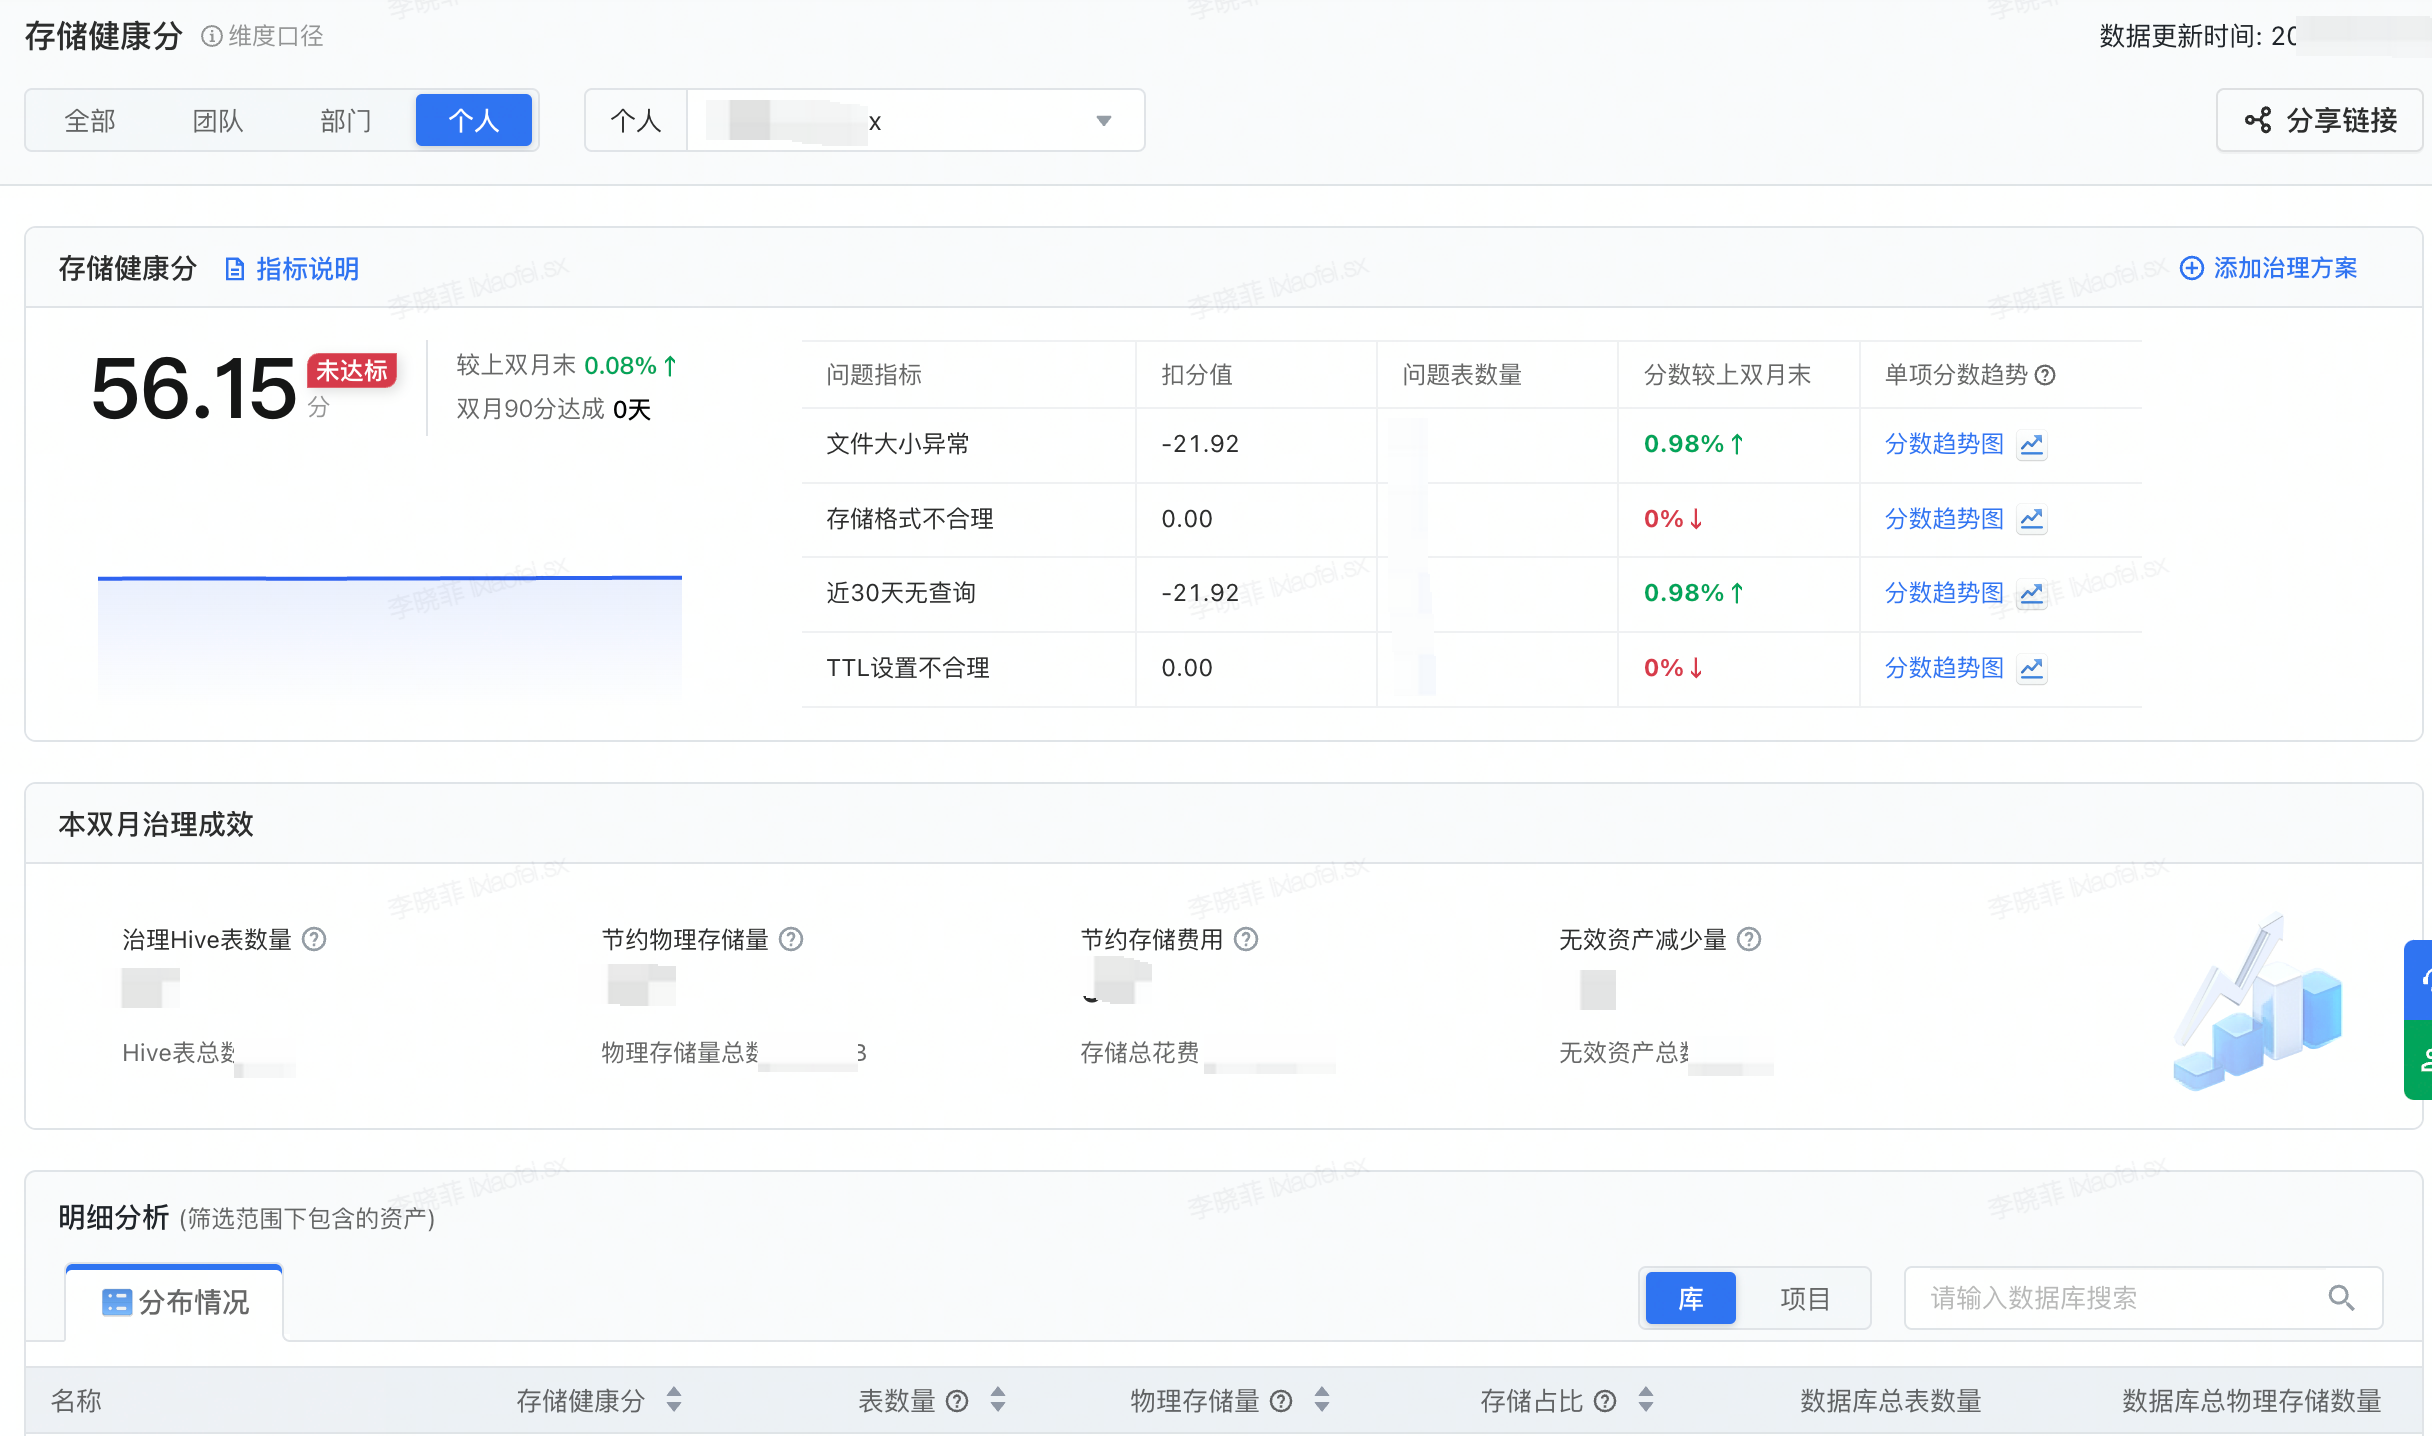Click trend chart icon for 文件大小异常

[x=2031, y=444]
